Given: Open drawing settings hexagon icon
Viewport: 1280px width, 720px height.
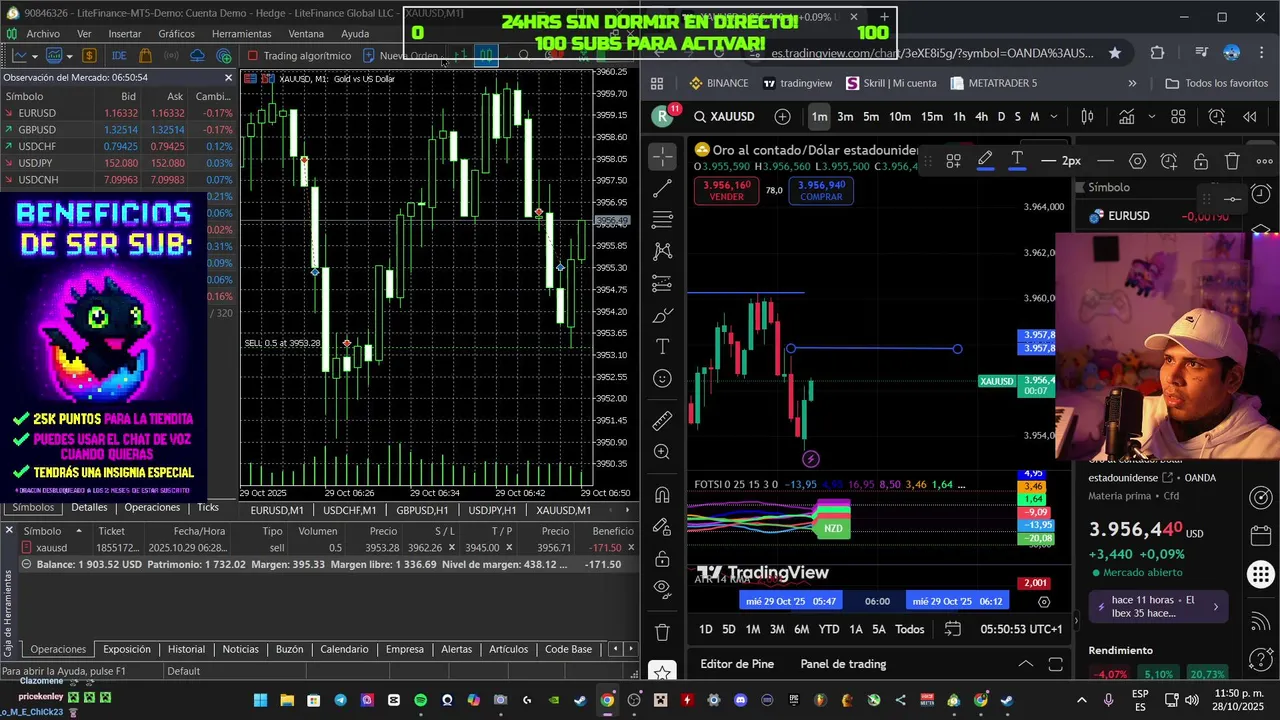Looking at the screenshot, I should [1137, 161].
